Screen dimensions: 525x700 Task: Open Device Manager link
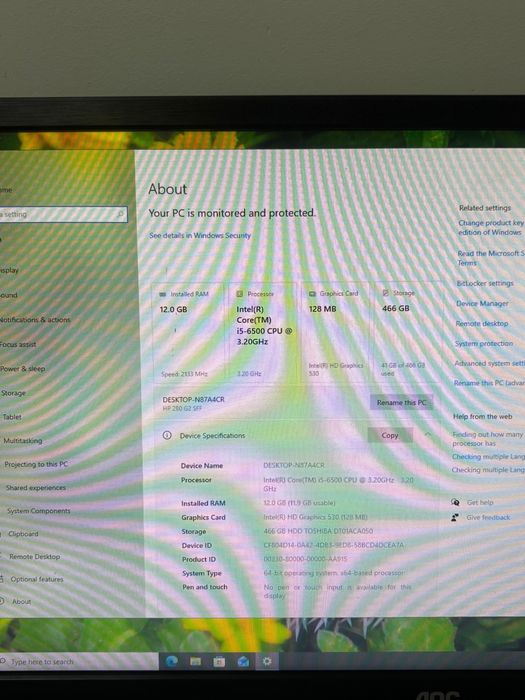pyautogui.click(x=482, y=304)
